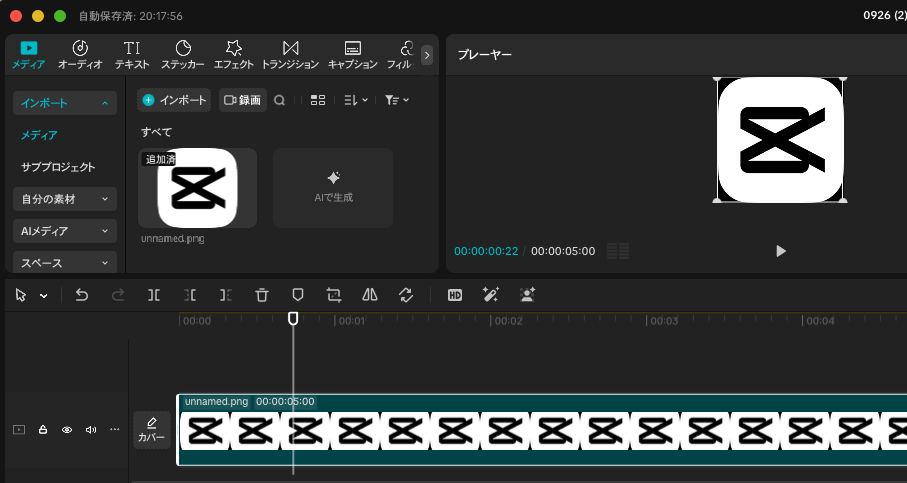The width and height of the screenshot is (907, 483).
Task: Click the crop tool icon
Action: coord(334,296)
